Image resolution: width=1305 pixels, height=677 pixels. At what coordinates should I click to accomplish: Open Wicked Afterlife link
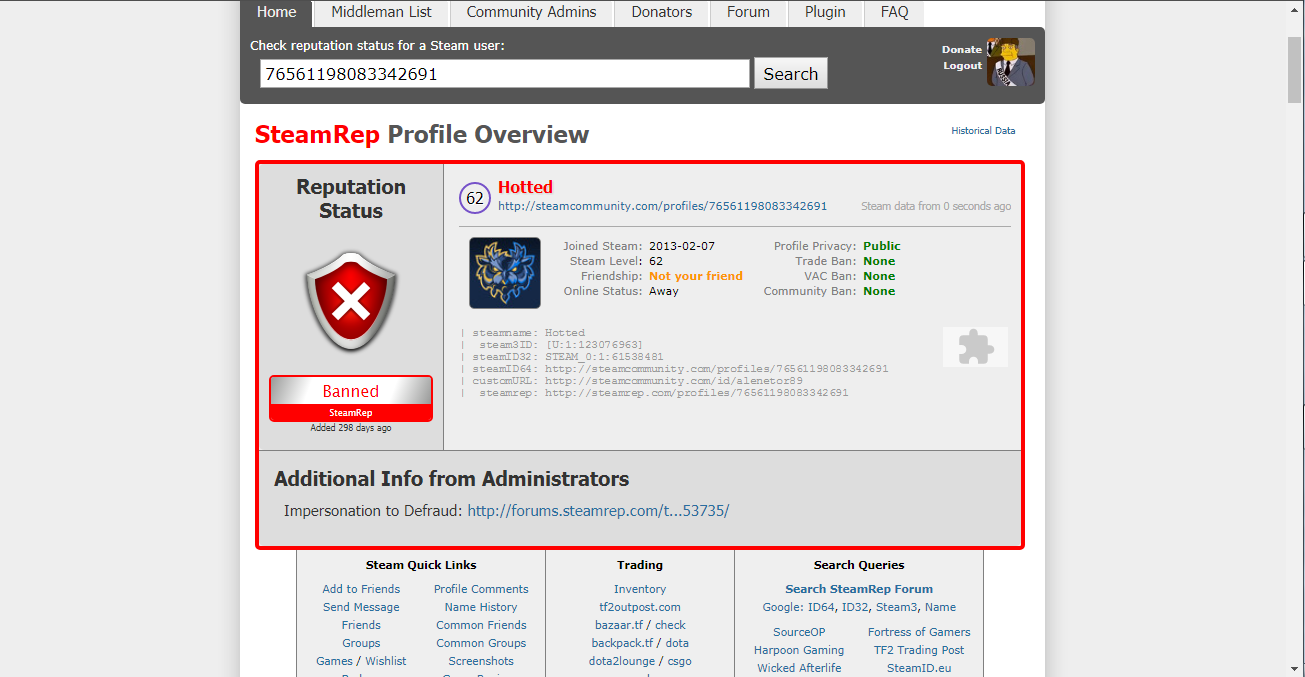799,668
